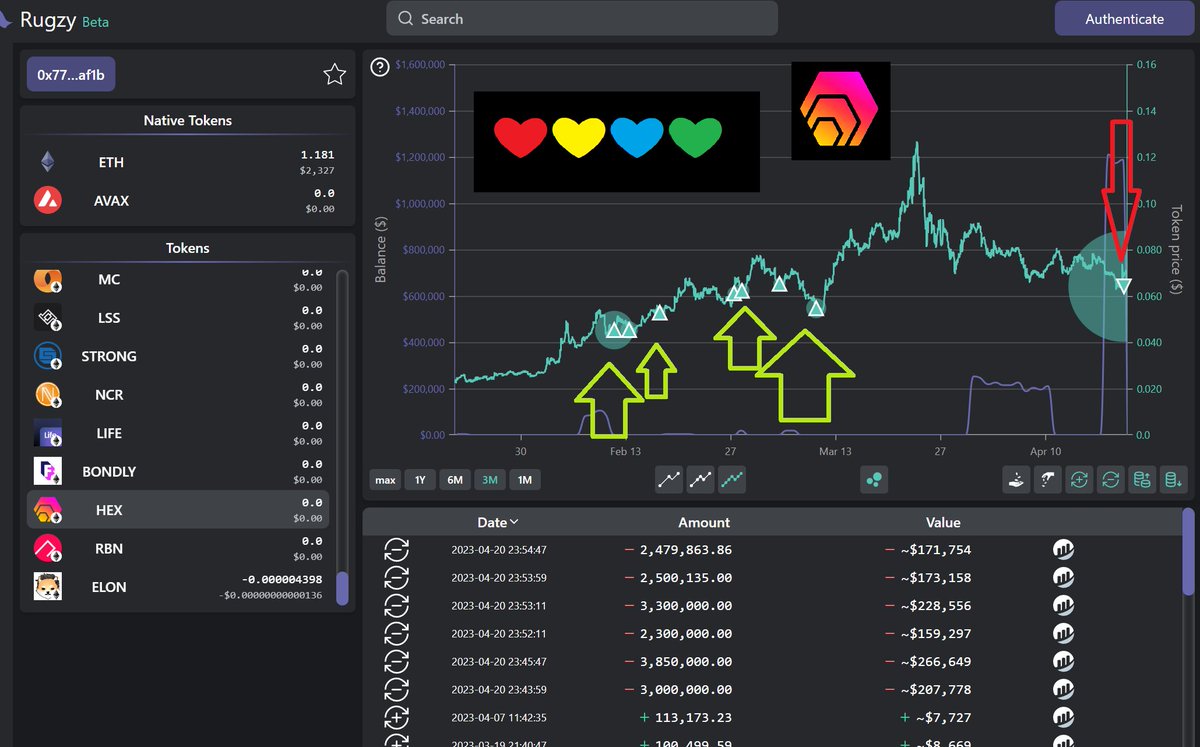Click the hand-with-coins filter icon
This screenshot has width=1200, height=747.
click(x=1016, y=479)
